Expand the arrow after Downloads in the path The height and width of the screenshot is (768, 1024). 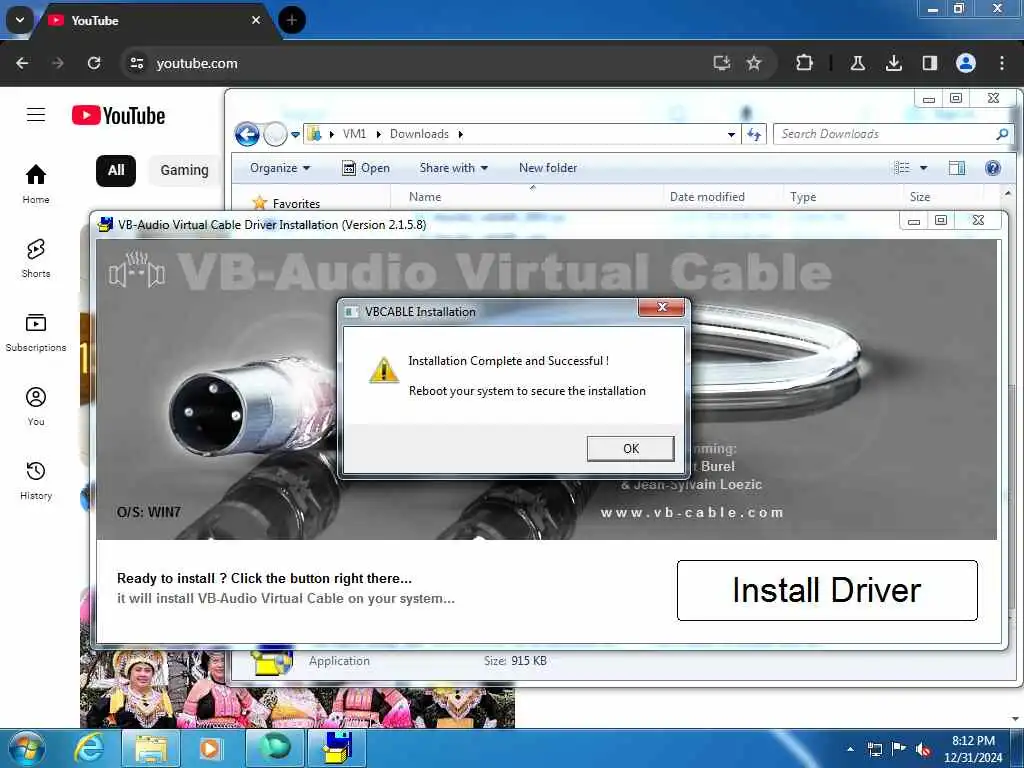tap(460, 135)
